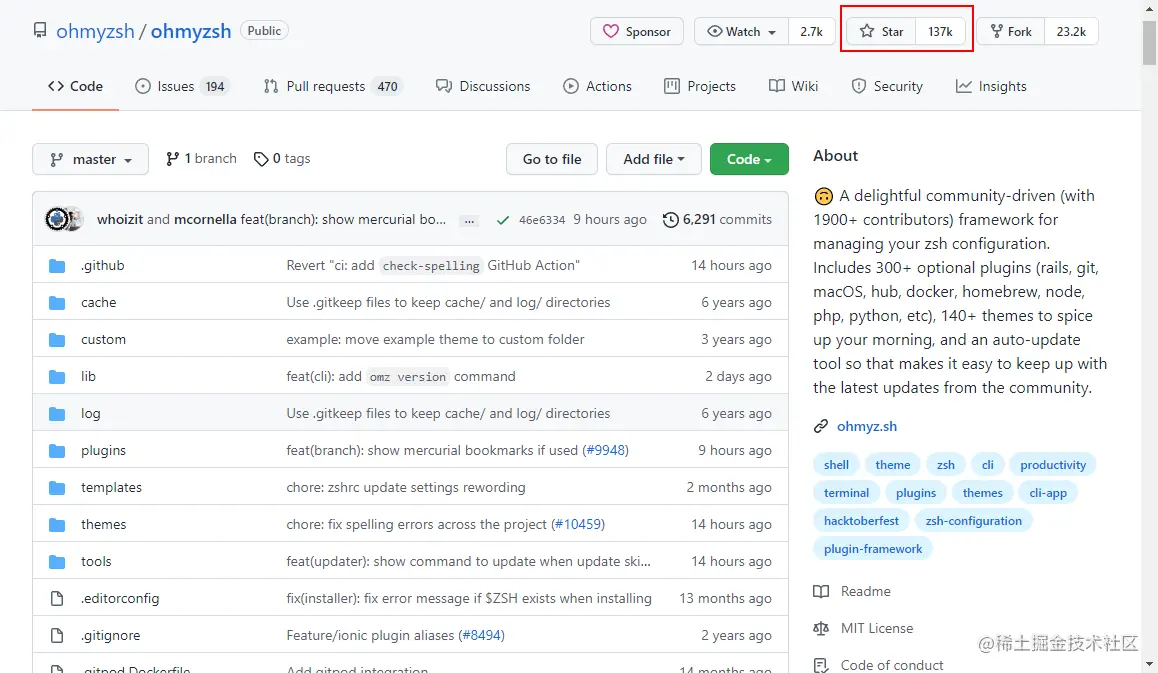The image size is (1158, 673).
Task: Visit the ohmyz.sh website link
Action: point(866,426)
